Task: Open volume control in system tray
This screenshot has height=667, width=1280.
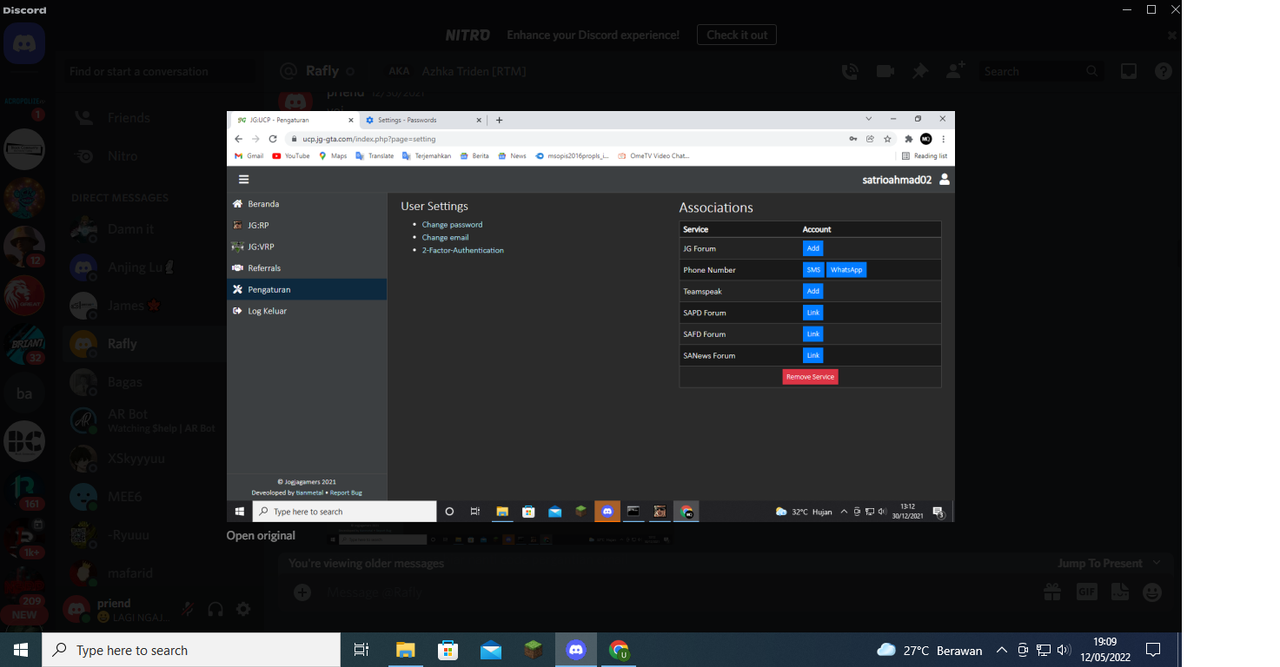Action: coord(1063,650)
